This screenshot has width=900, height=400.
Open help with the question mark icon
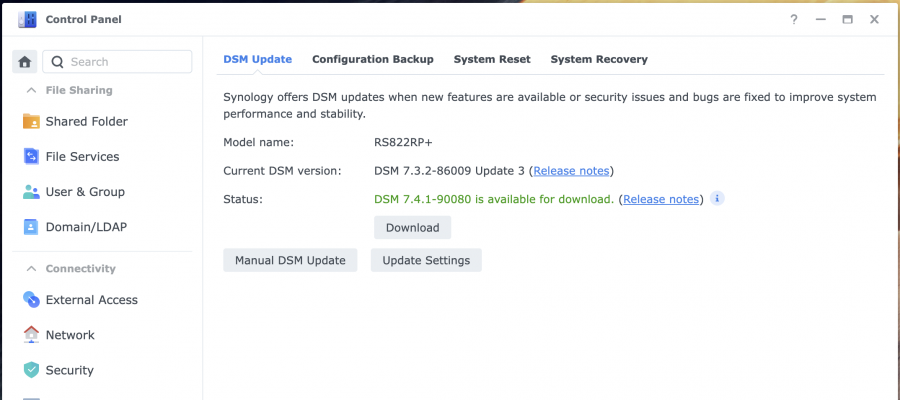point(793,20)
